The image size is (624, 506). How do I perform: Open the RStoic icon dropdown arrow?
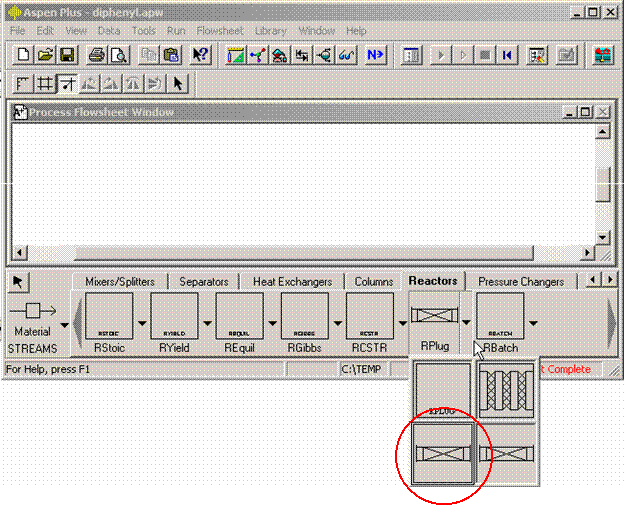[x=142, y=324]
